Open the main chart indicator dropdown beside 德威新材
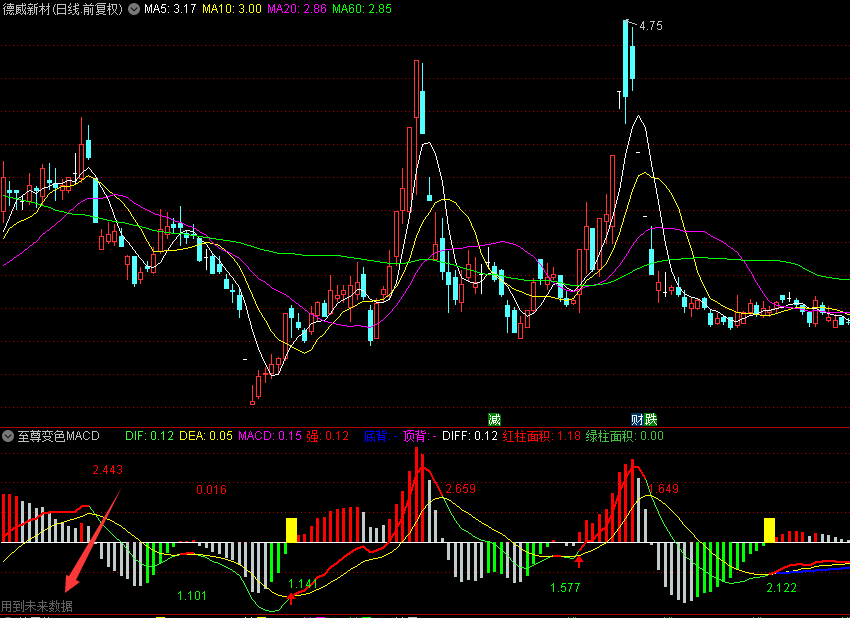 pos(134,9)
